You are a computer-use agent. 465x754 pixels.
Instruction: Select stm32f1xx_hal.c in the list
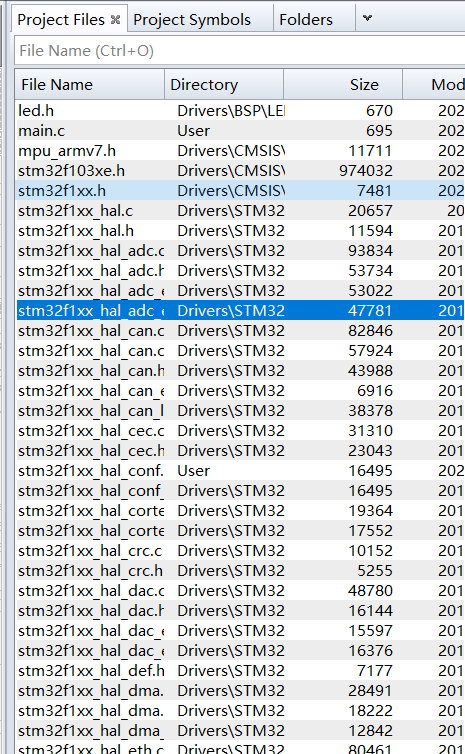[240, 211]
